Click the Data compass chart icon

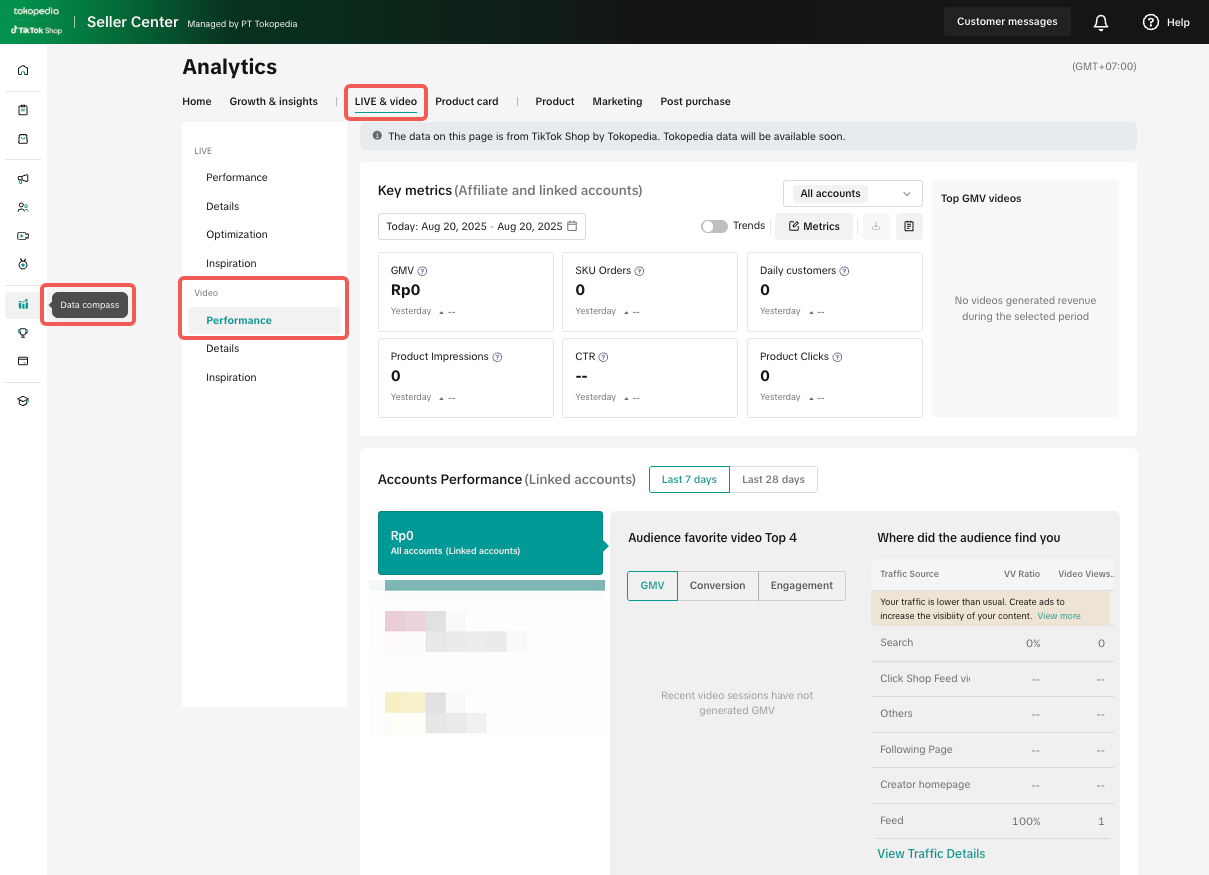coord(23,304)
